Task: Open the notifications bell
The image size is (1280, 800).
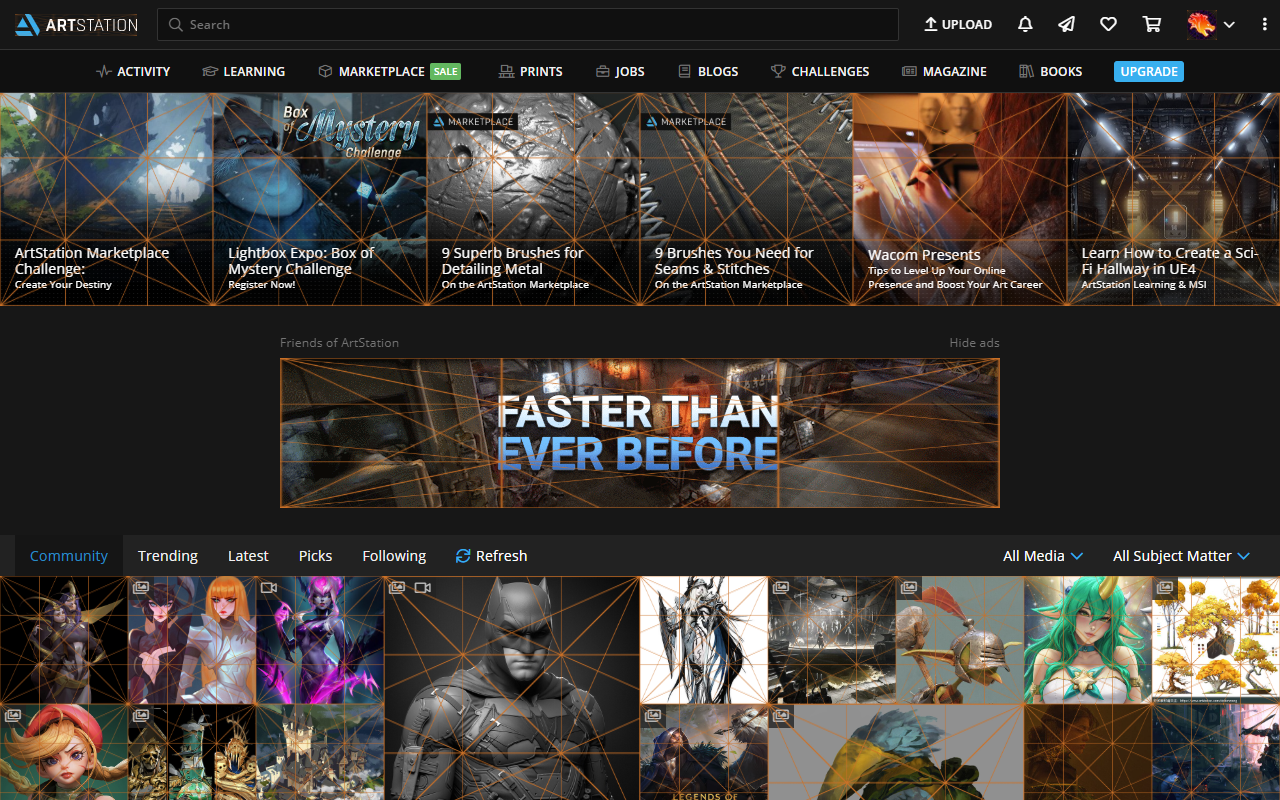Action: click(x=1025, y=24)
